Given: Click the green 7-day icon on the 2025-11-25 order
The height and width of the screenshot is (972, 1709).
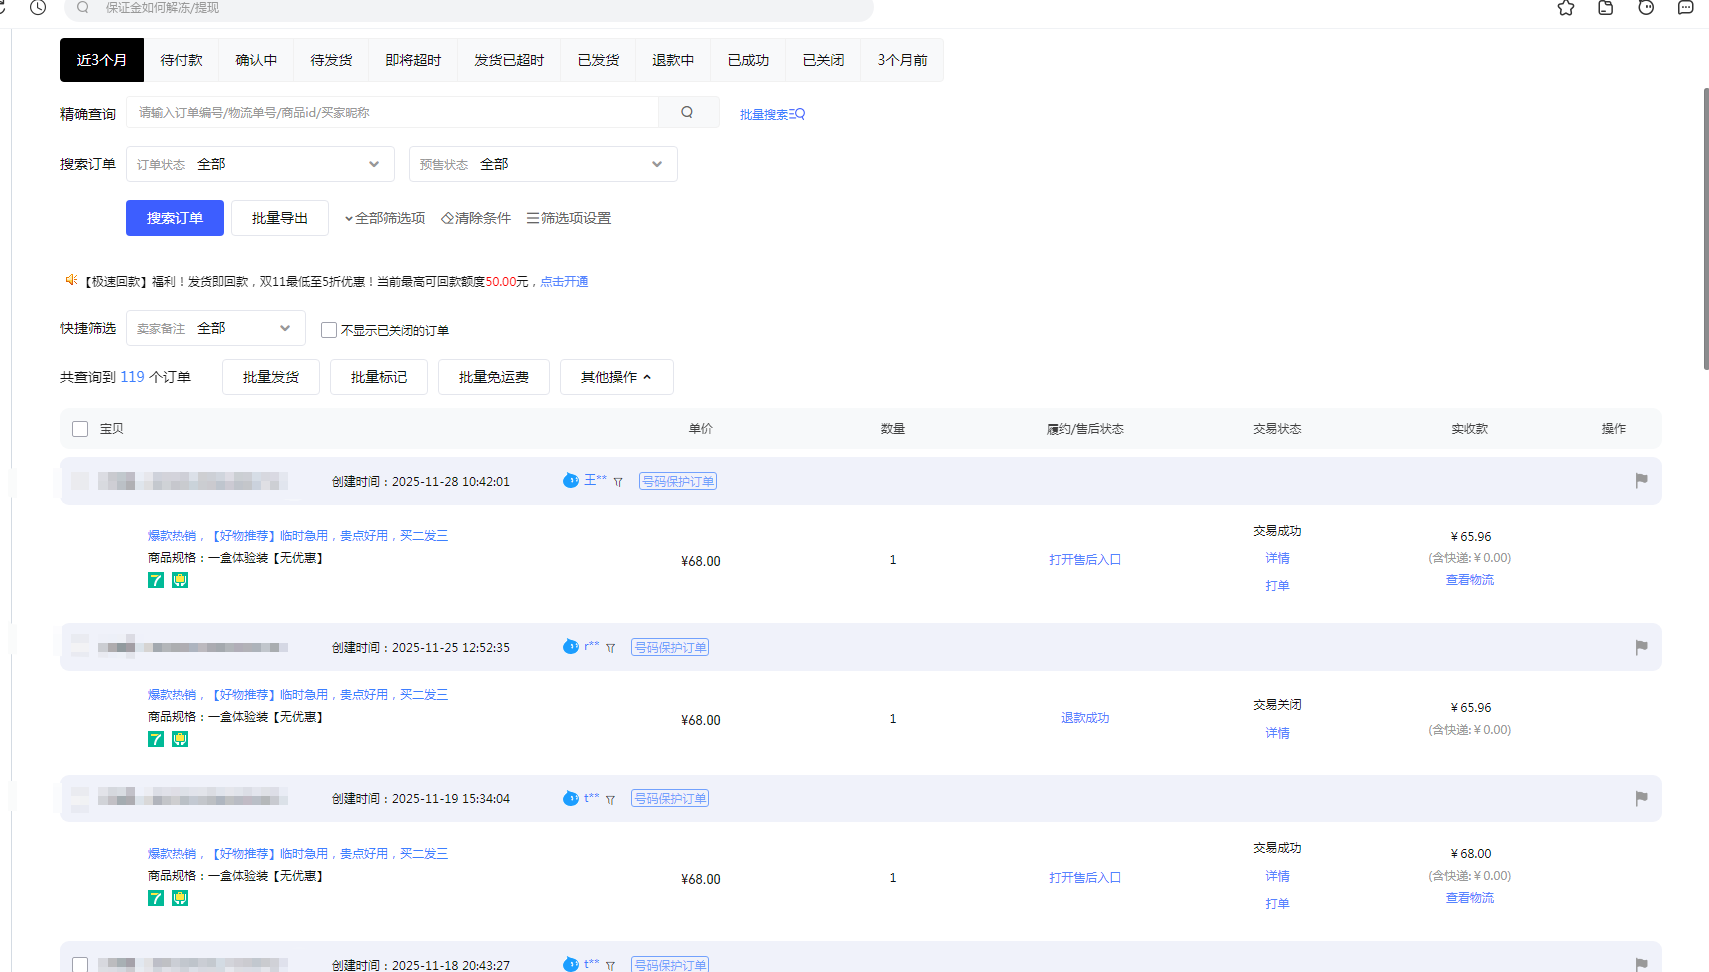Looking at the screenshot, I should [x=156, y=739].
